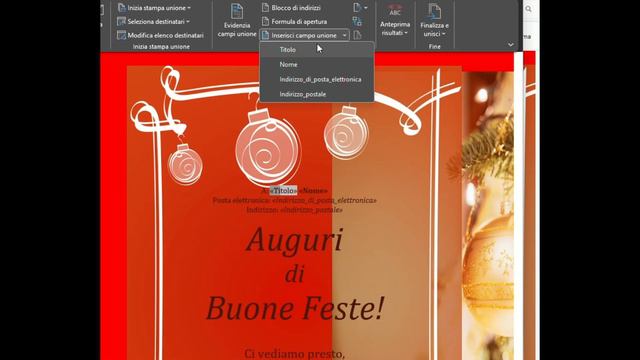Click Modifica elenco destinatari

click(x=160, y=36)
